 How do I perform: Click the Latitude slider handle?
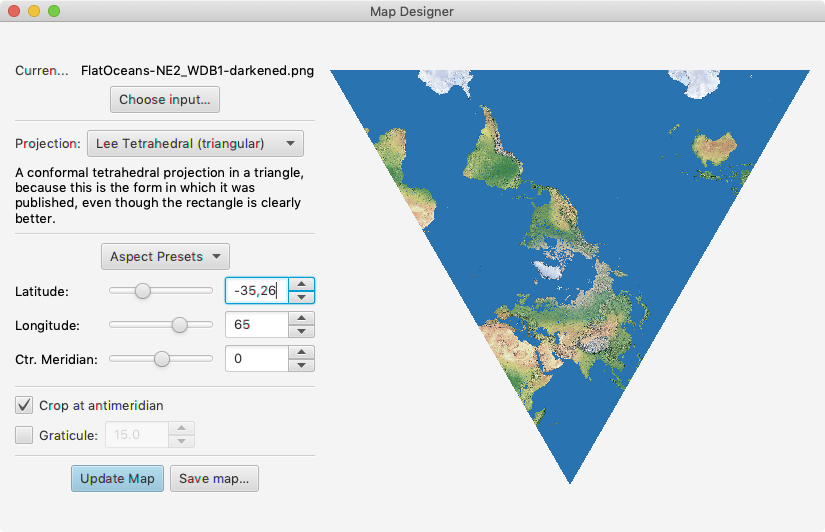point(143,291)
